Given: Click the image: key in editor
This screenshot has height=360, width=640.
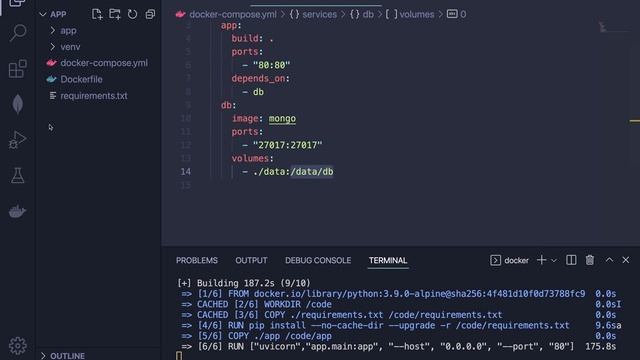Looking at the screenshot, I should click(x=245, y=118).
